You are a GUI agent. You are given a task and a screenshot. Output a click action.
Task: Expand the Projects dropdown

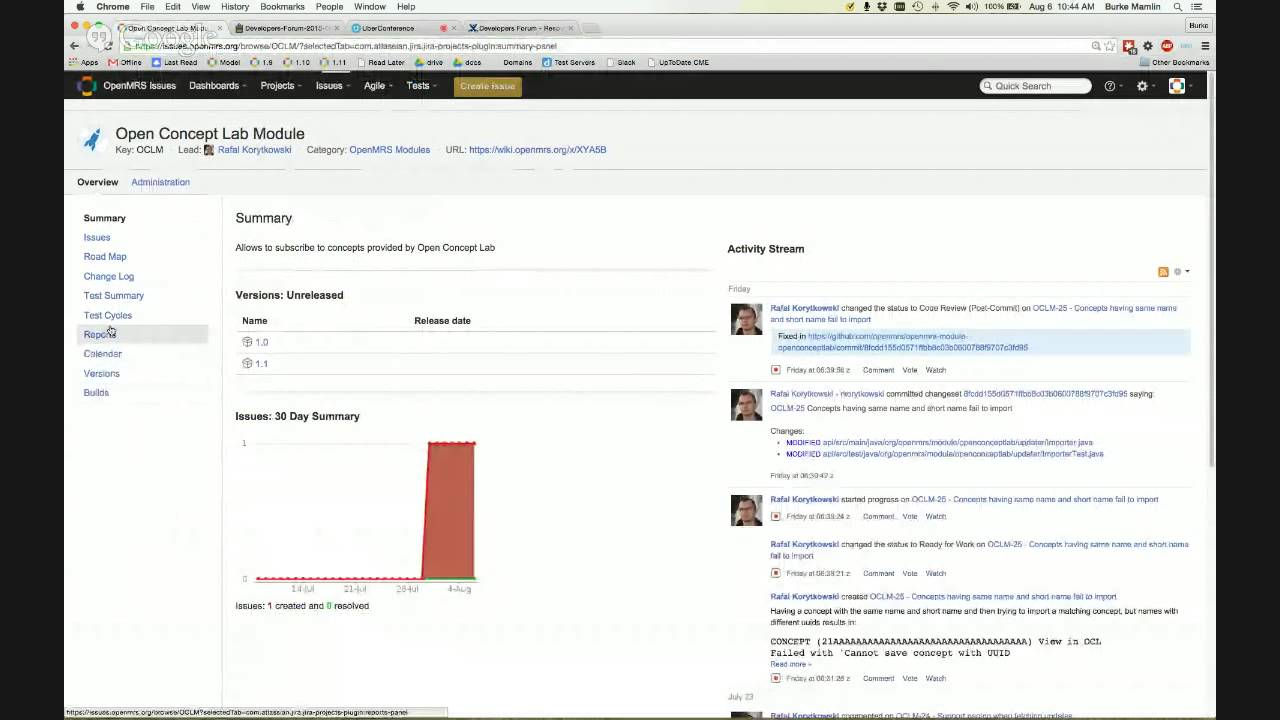281,86
